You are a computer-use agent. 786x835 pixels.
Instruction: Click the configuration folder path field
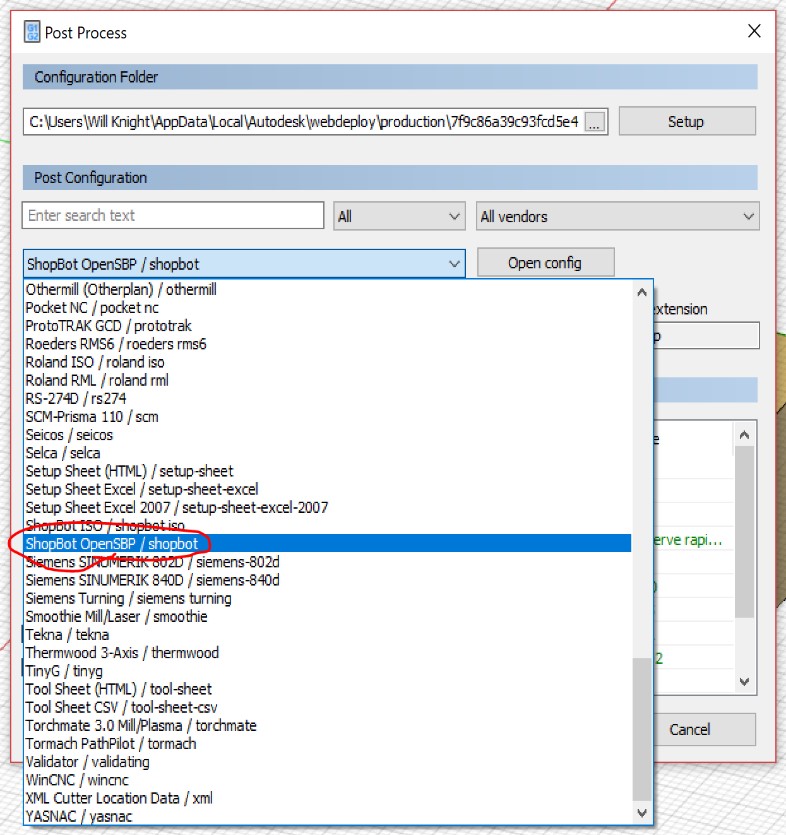coord(304,122)
